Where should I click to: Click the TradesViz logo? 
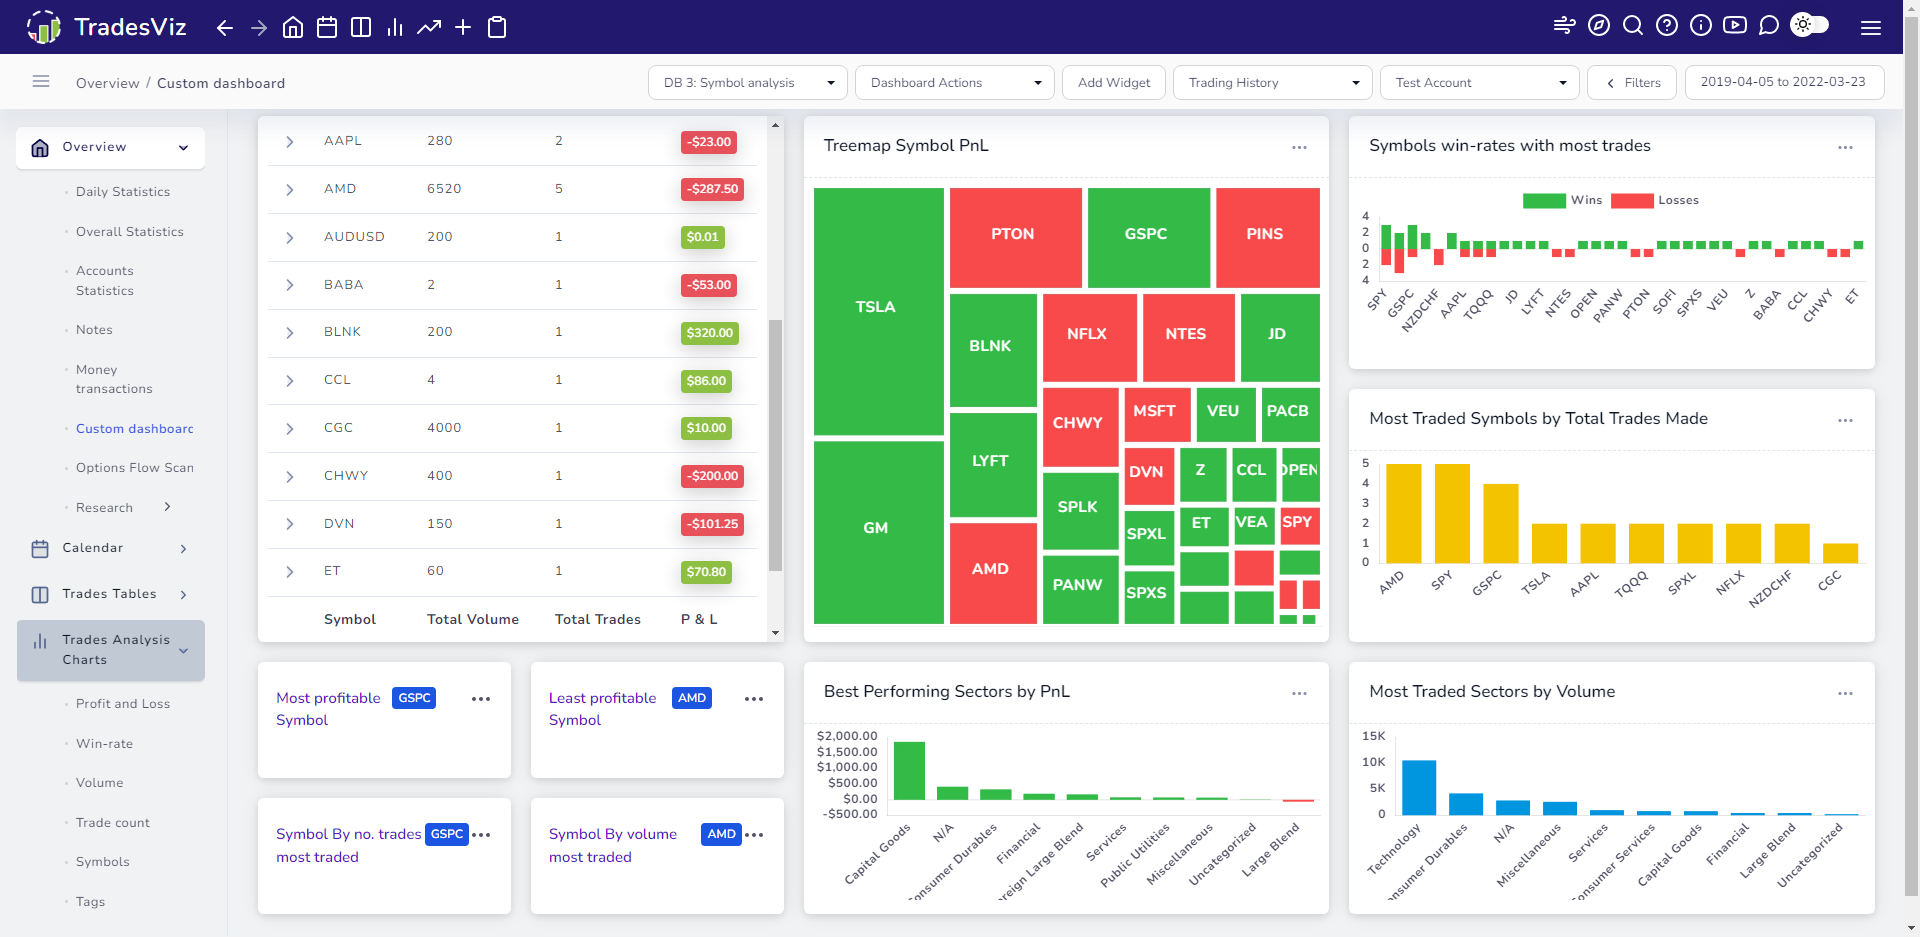(106, 27)
